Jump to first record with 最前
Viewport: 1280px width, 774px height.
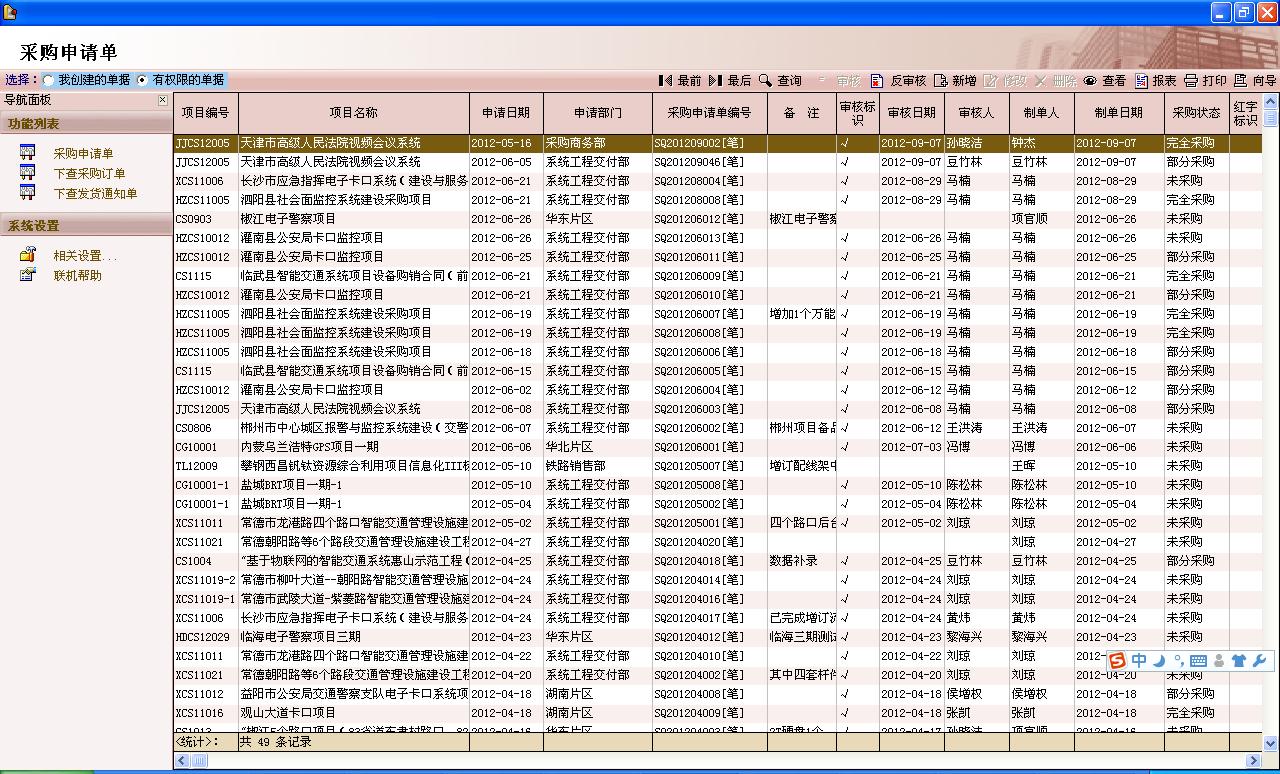click(x=680, y=80)
